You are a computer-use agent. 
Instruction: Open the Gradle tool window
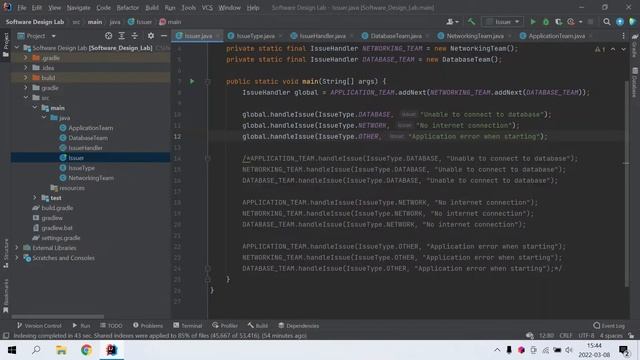coord(635,45)
